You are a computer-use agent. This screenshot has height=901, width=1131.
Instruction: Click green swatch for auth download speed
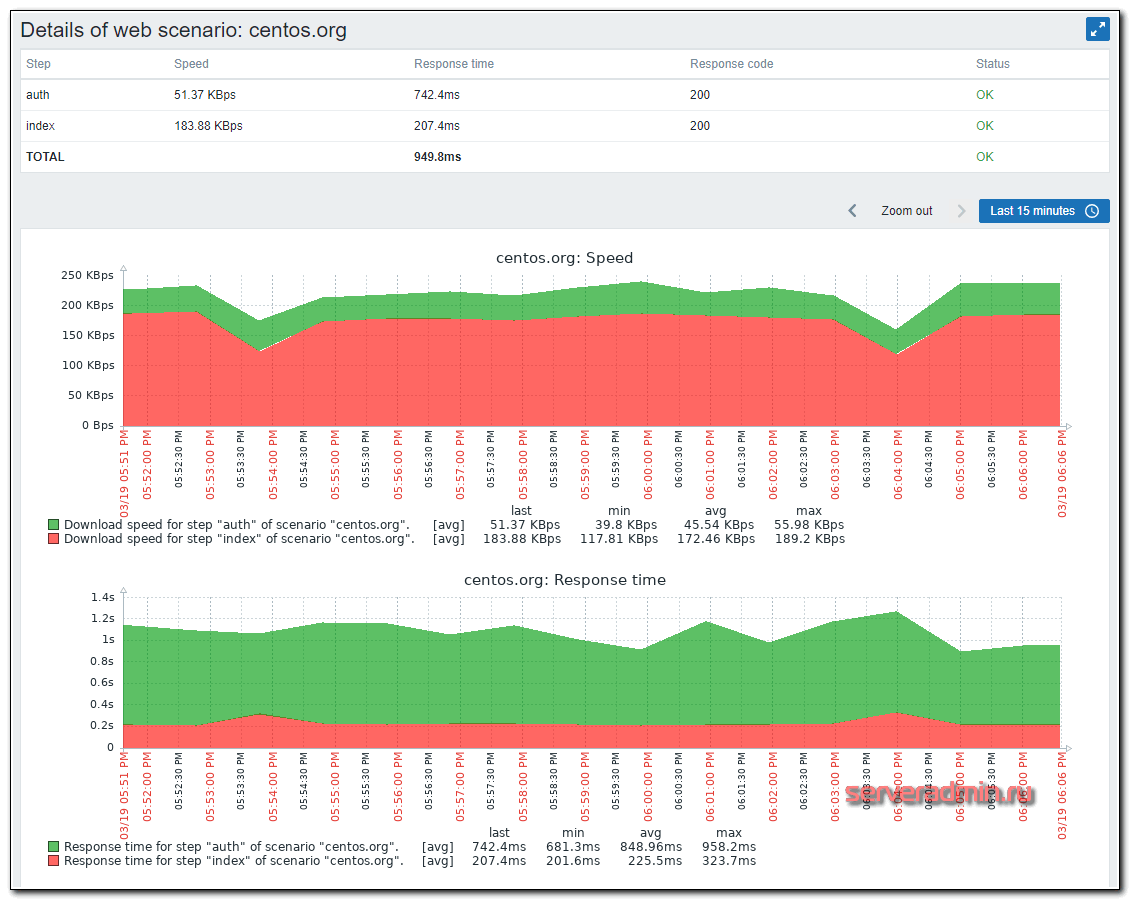(x=53, y=525)
